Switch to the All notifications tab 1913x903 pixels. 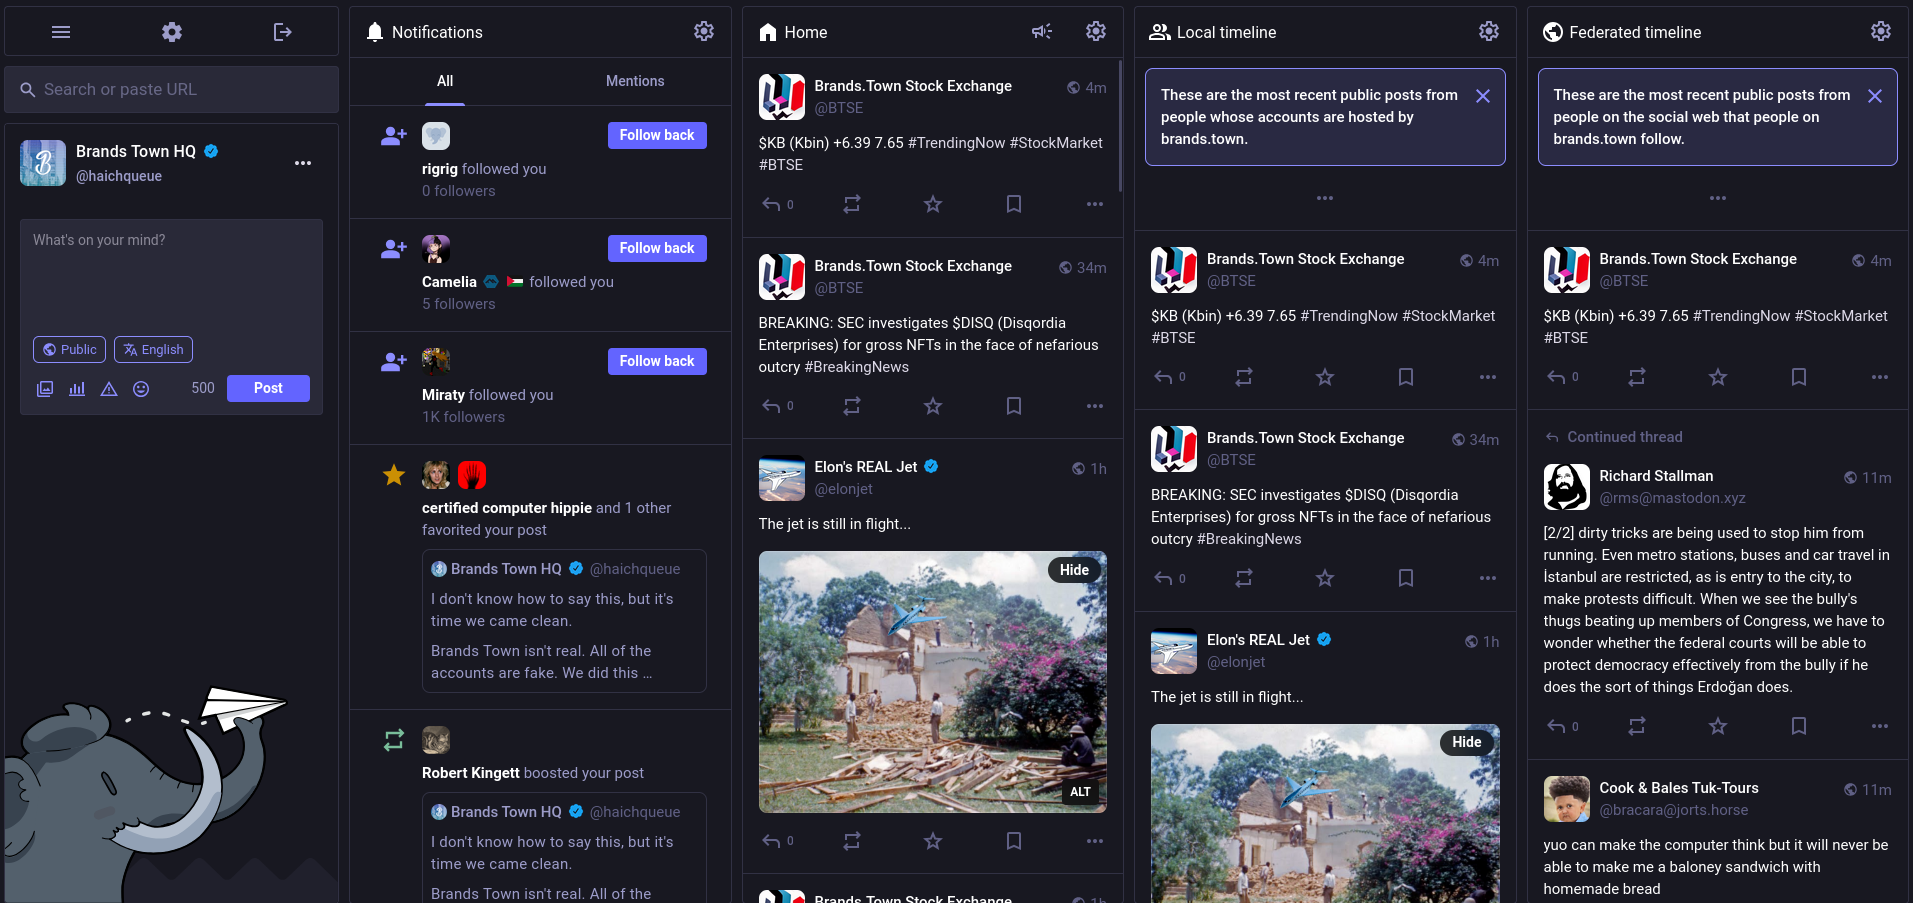click(x=445, y=81)
